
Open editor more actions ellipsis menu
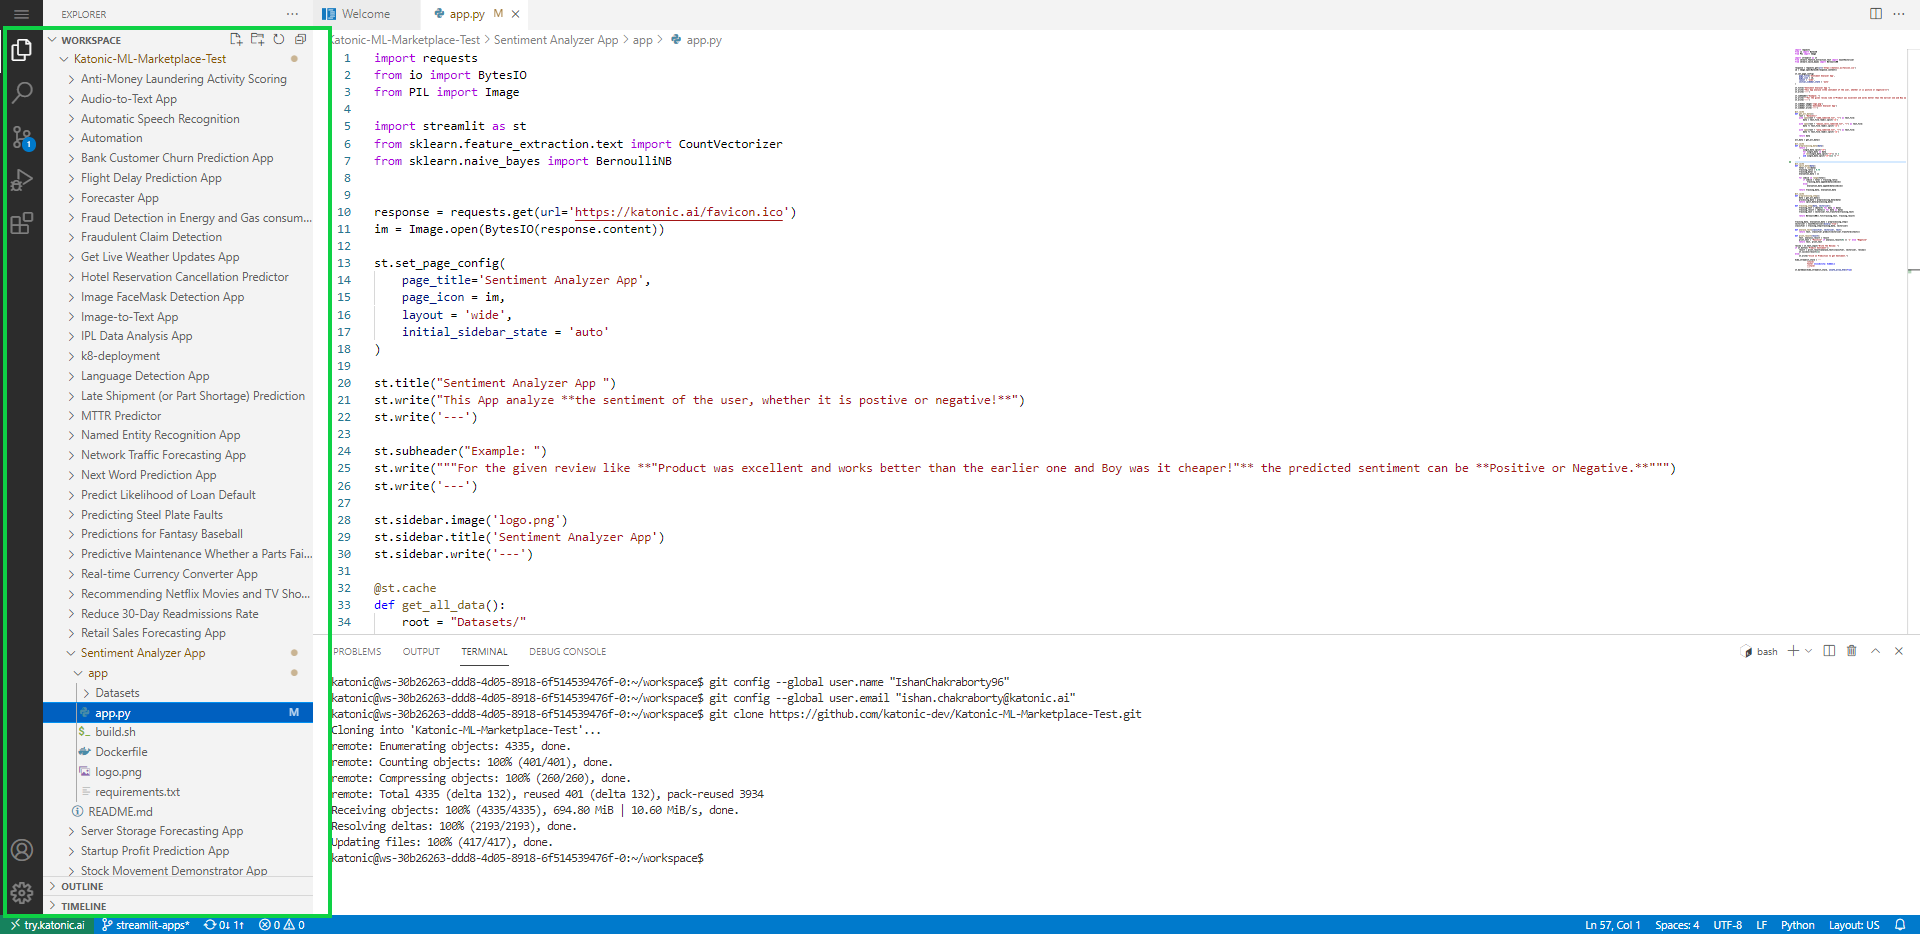[x=1898, y=14]
